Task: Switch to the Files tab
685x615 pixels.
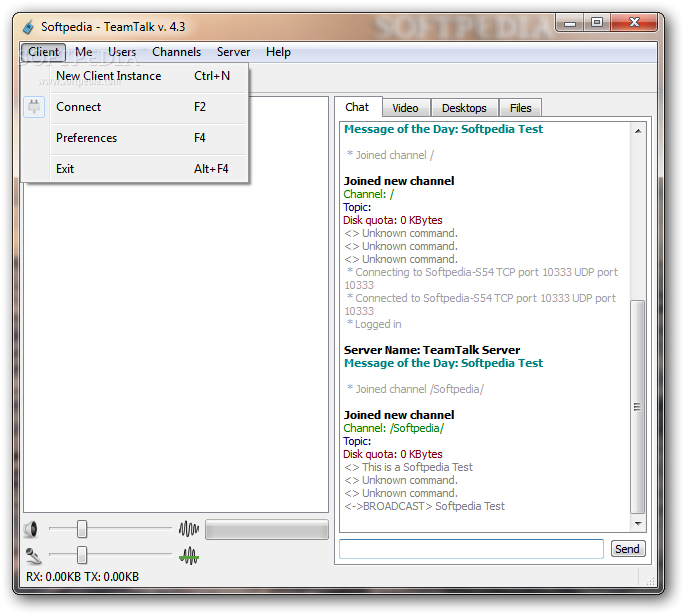Action: pos(520,108)
